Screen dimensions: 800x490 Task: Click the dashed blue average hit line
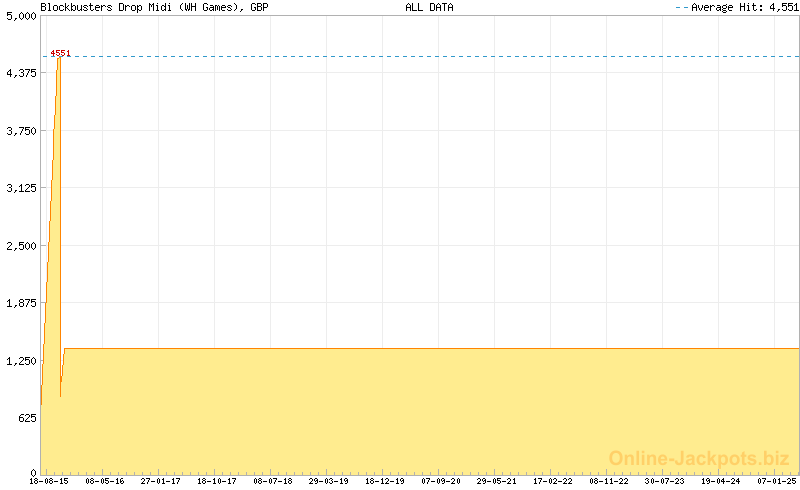point(400,57)
